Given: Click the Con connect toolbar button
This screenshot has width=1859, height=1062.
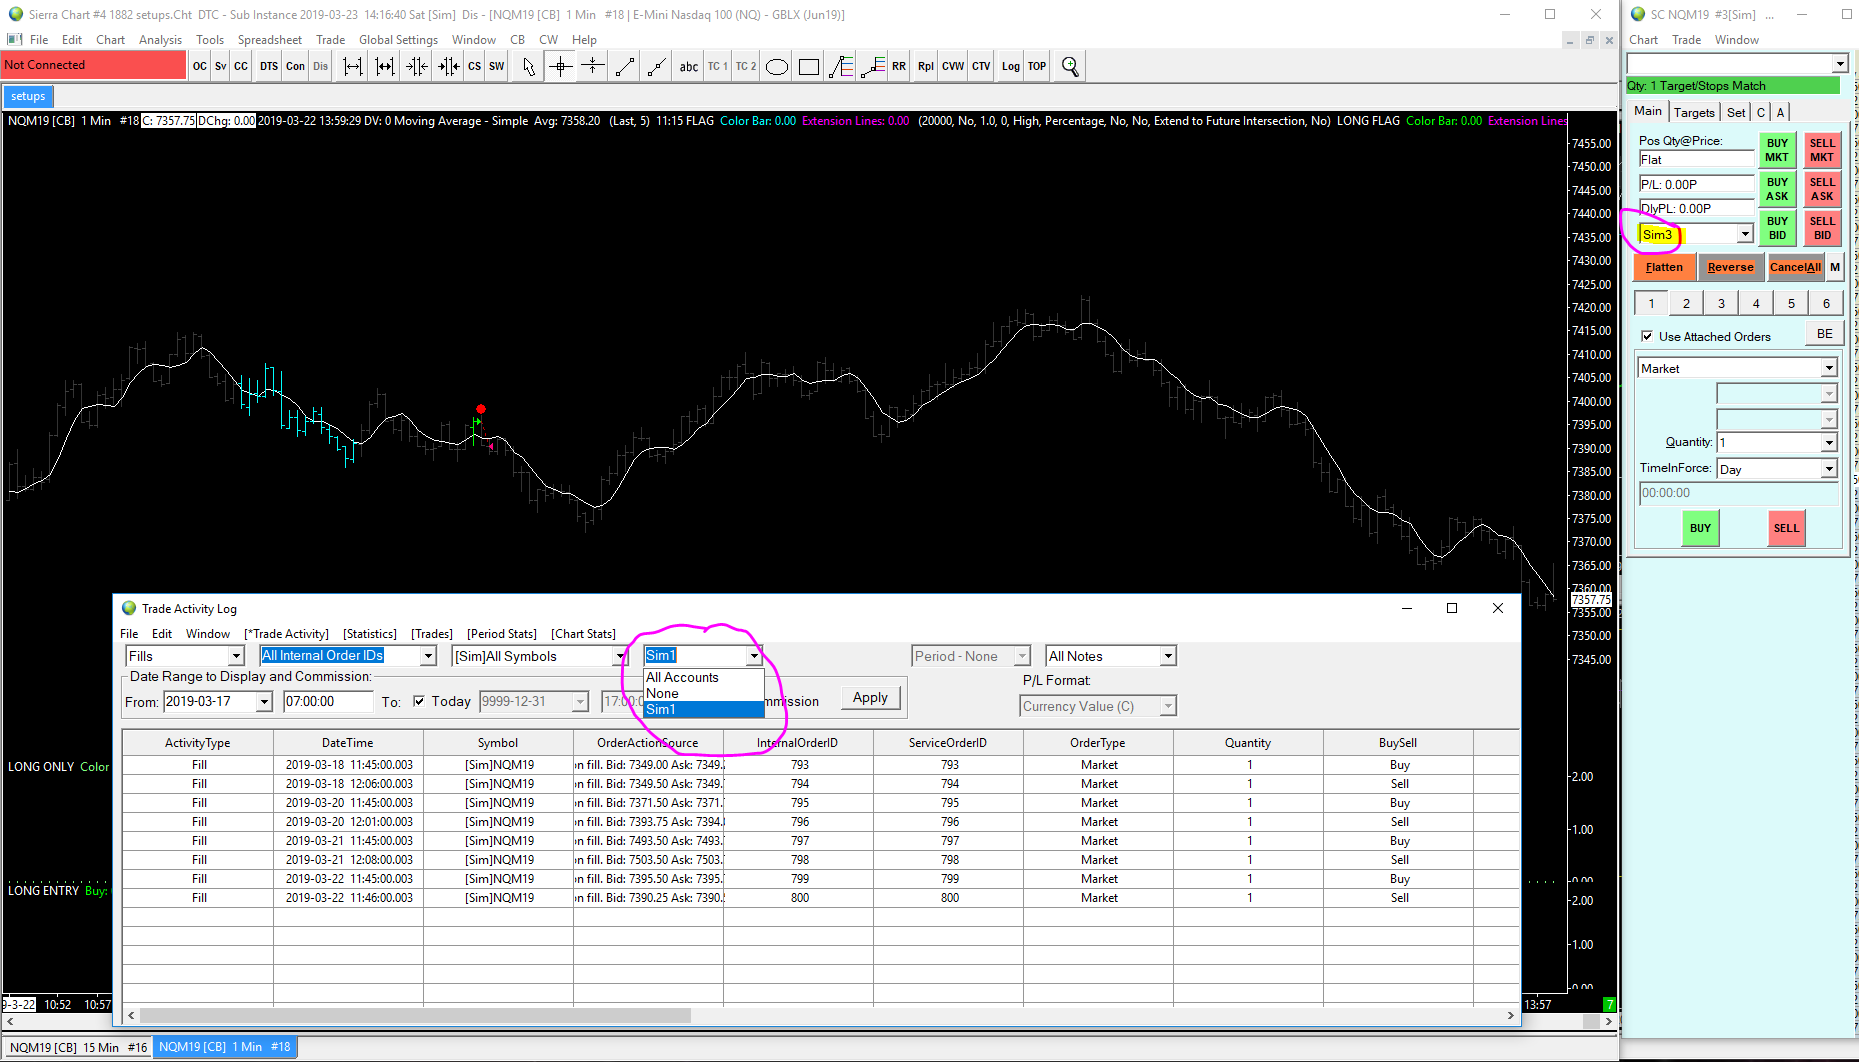Looking at the screenshot, I should [295, 67].
